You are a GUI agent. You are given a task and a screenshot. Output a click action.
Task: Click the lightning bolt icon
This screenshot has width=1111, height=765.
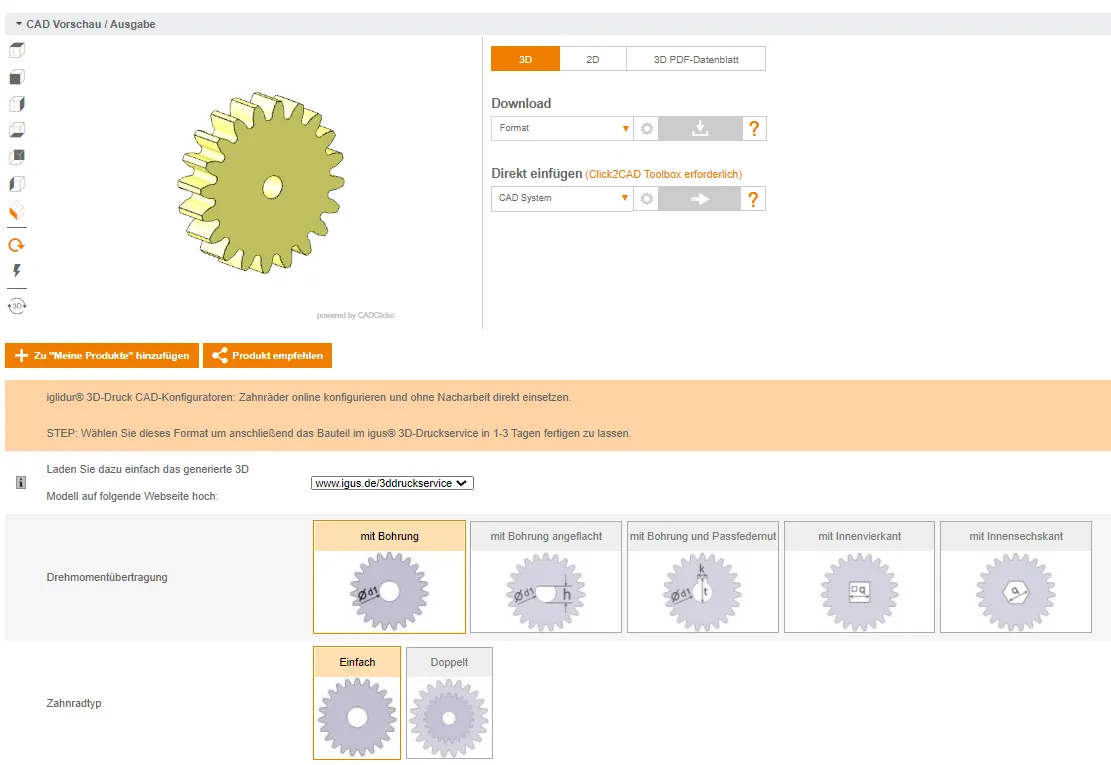point(17,271)
